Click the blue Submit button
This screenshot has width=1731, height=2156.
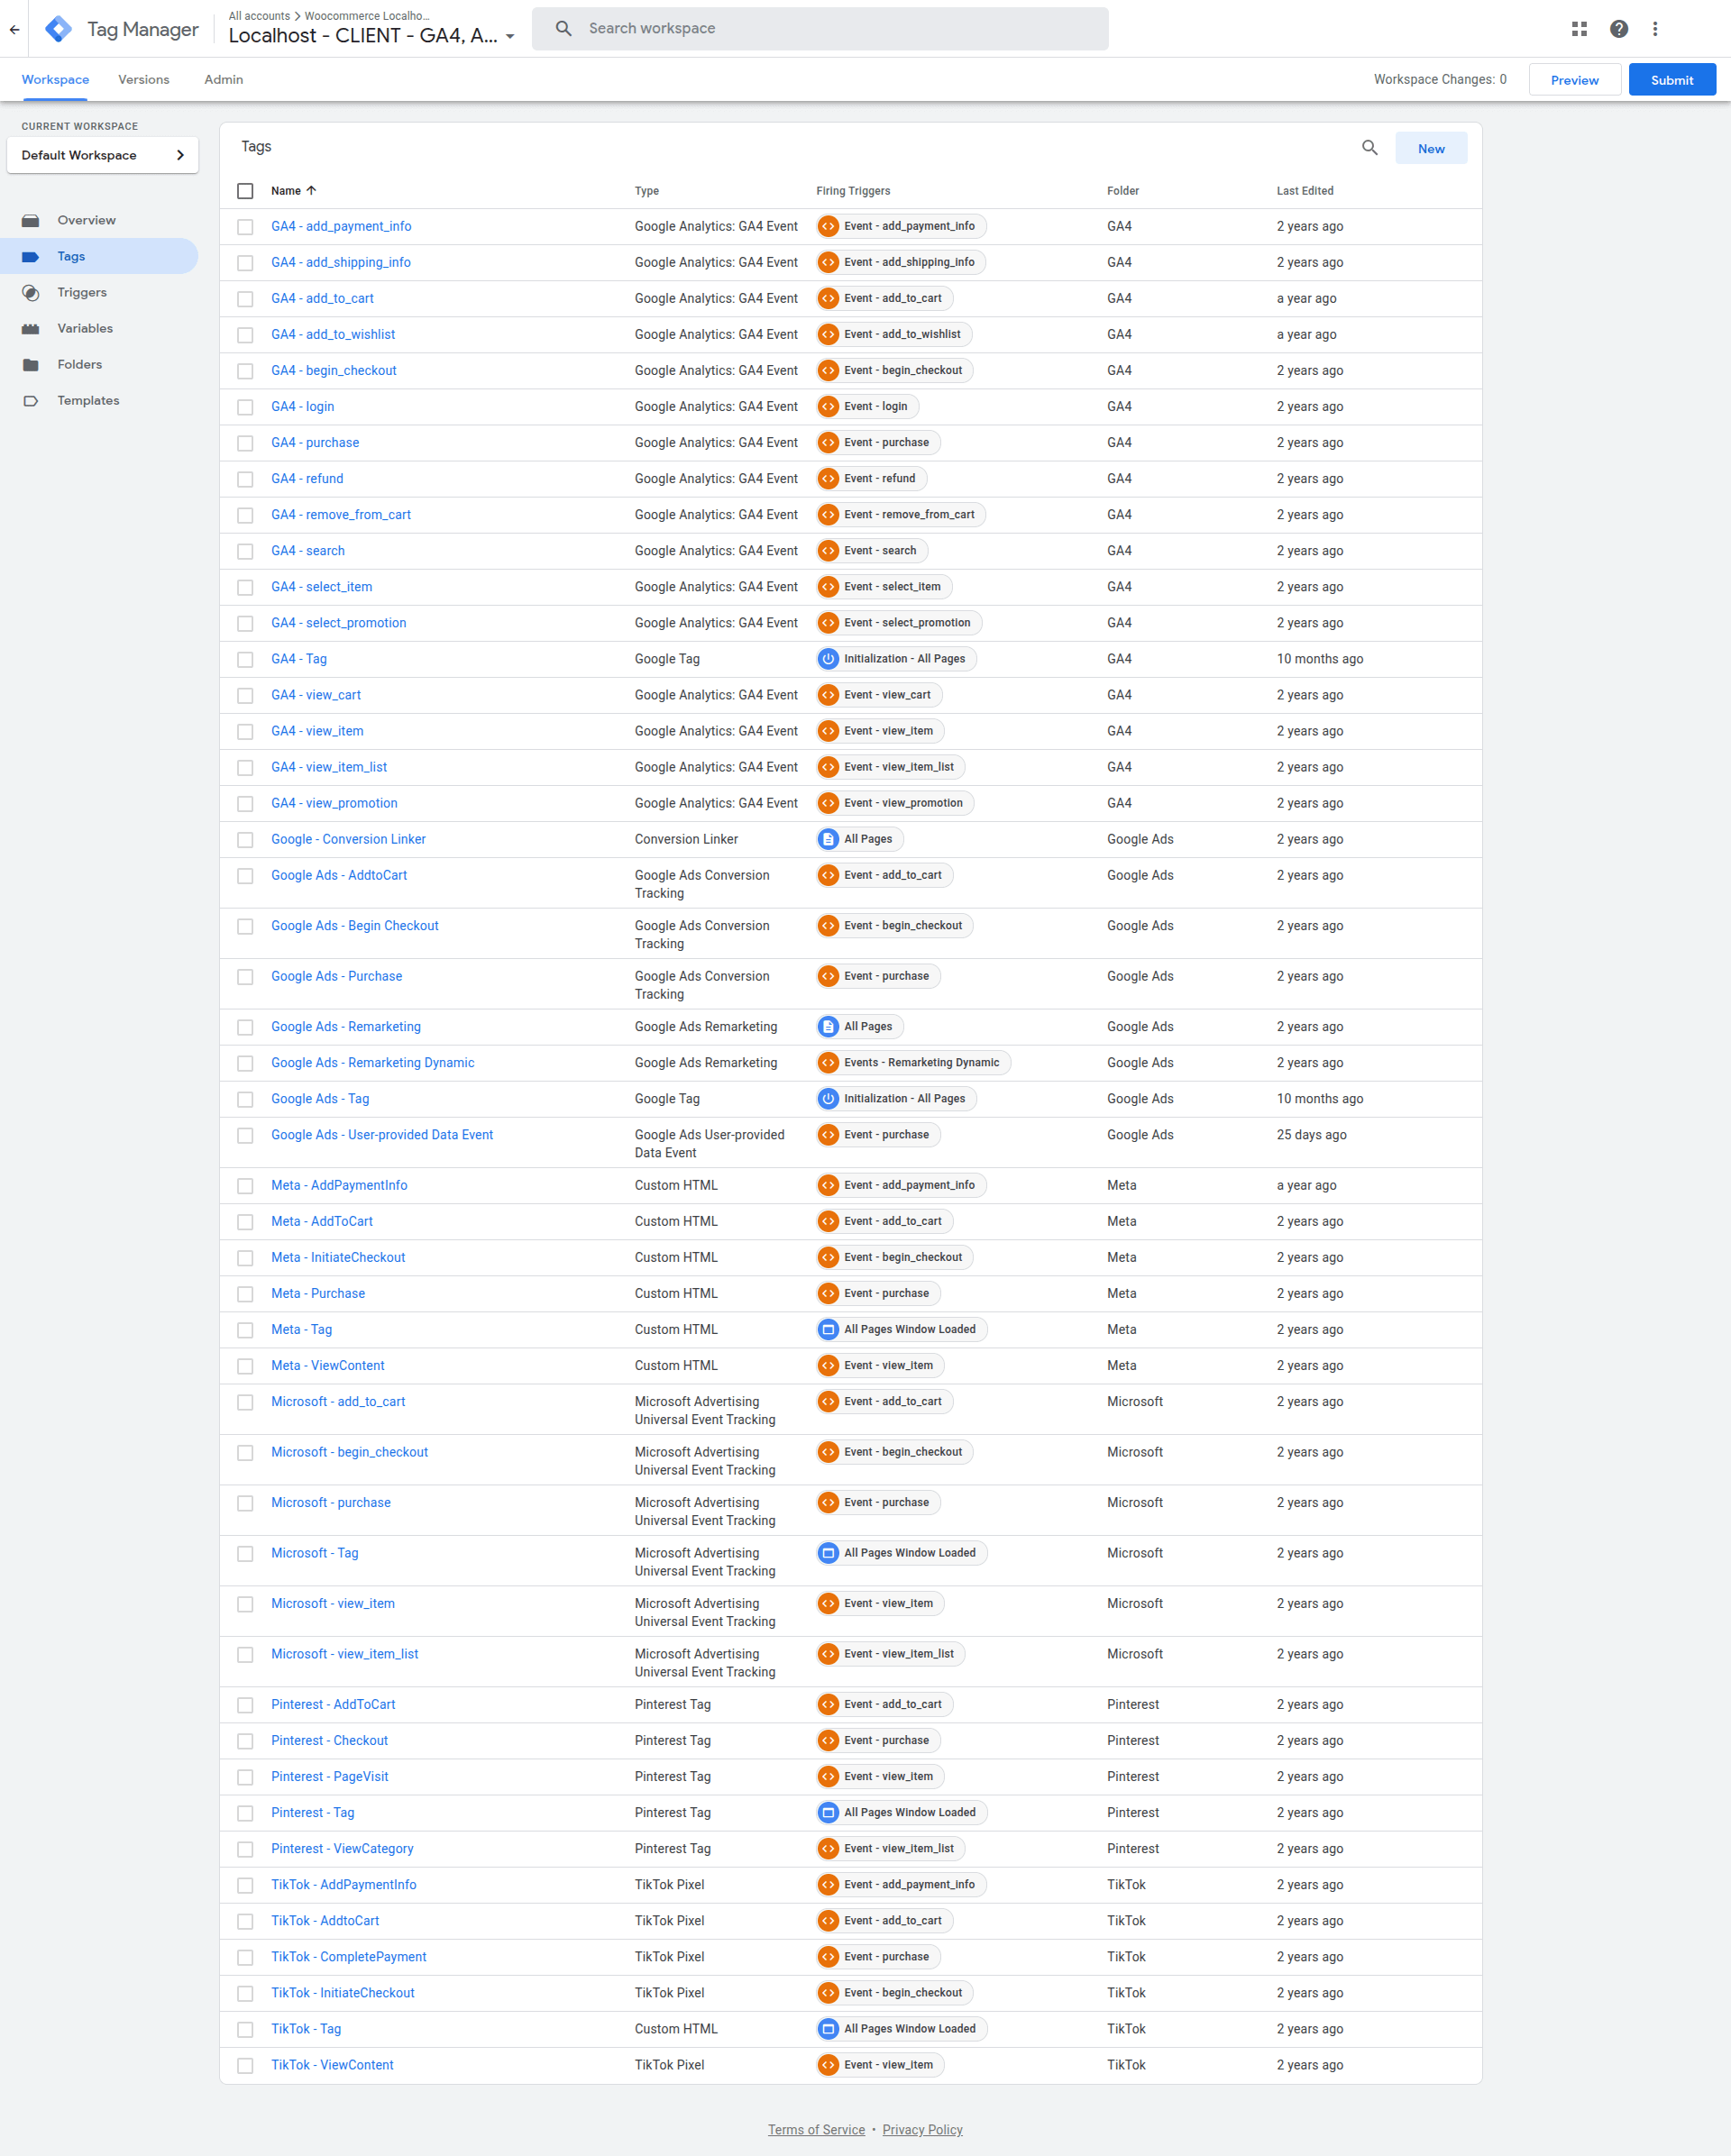tap(1671, 80)
